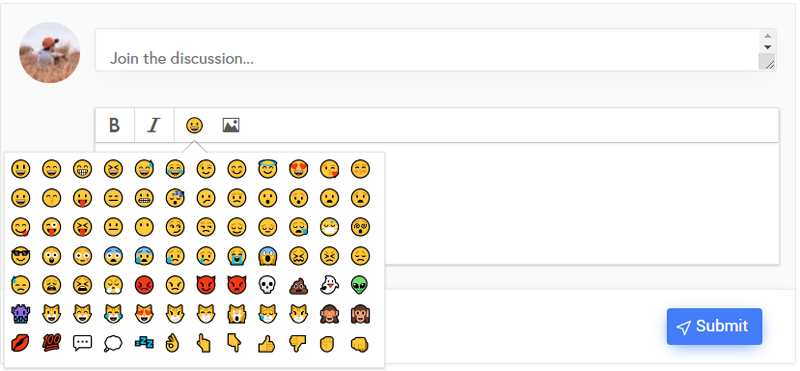This screenshot has width=800, height=371.
Task: Close the emoji picker via smiley button
Action: 194,125
